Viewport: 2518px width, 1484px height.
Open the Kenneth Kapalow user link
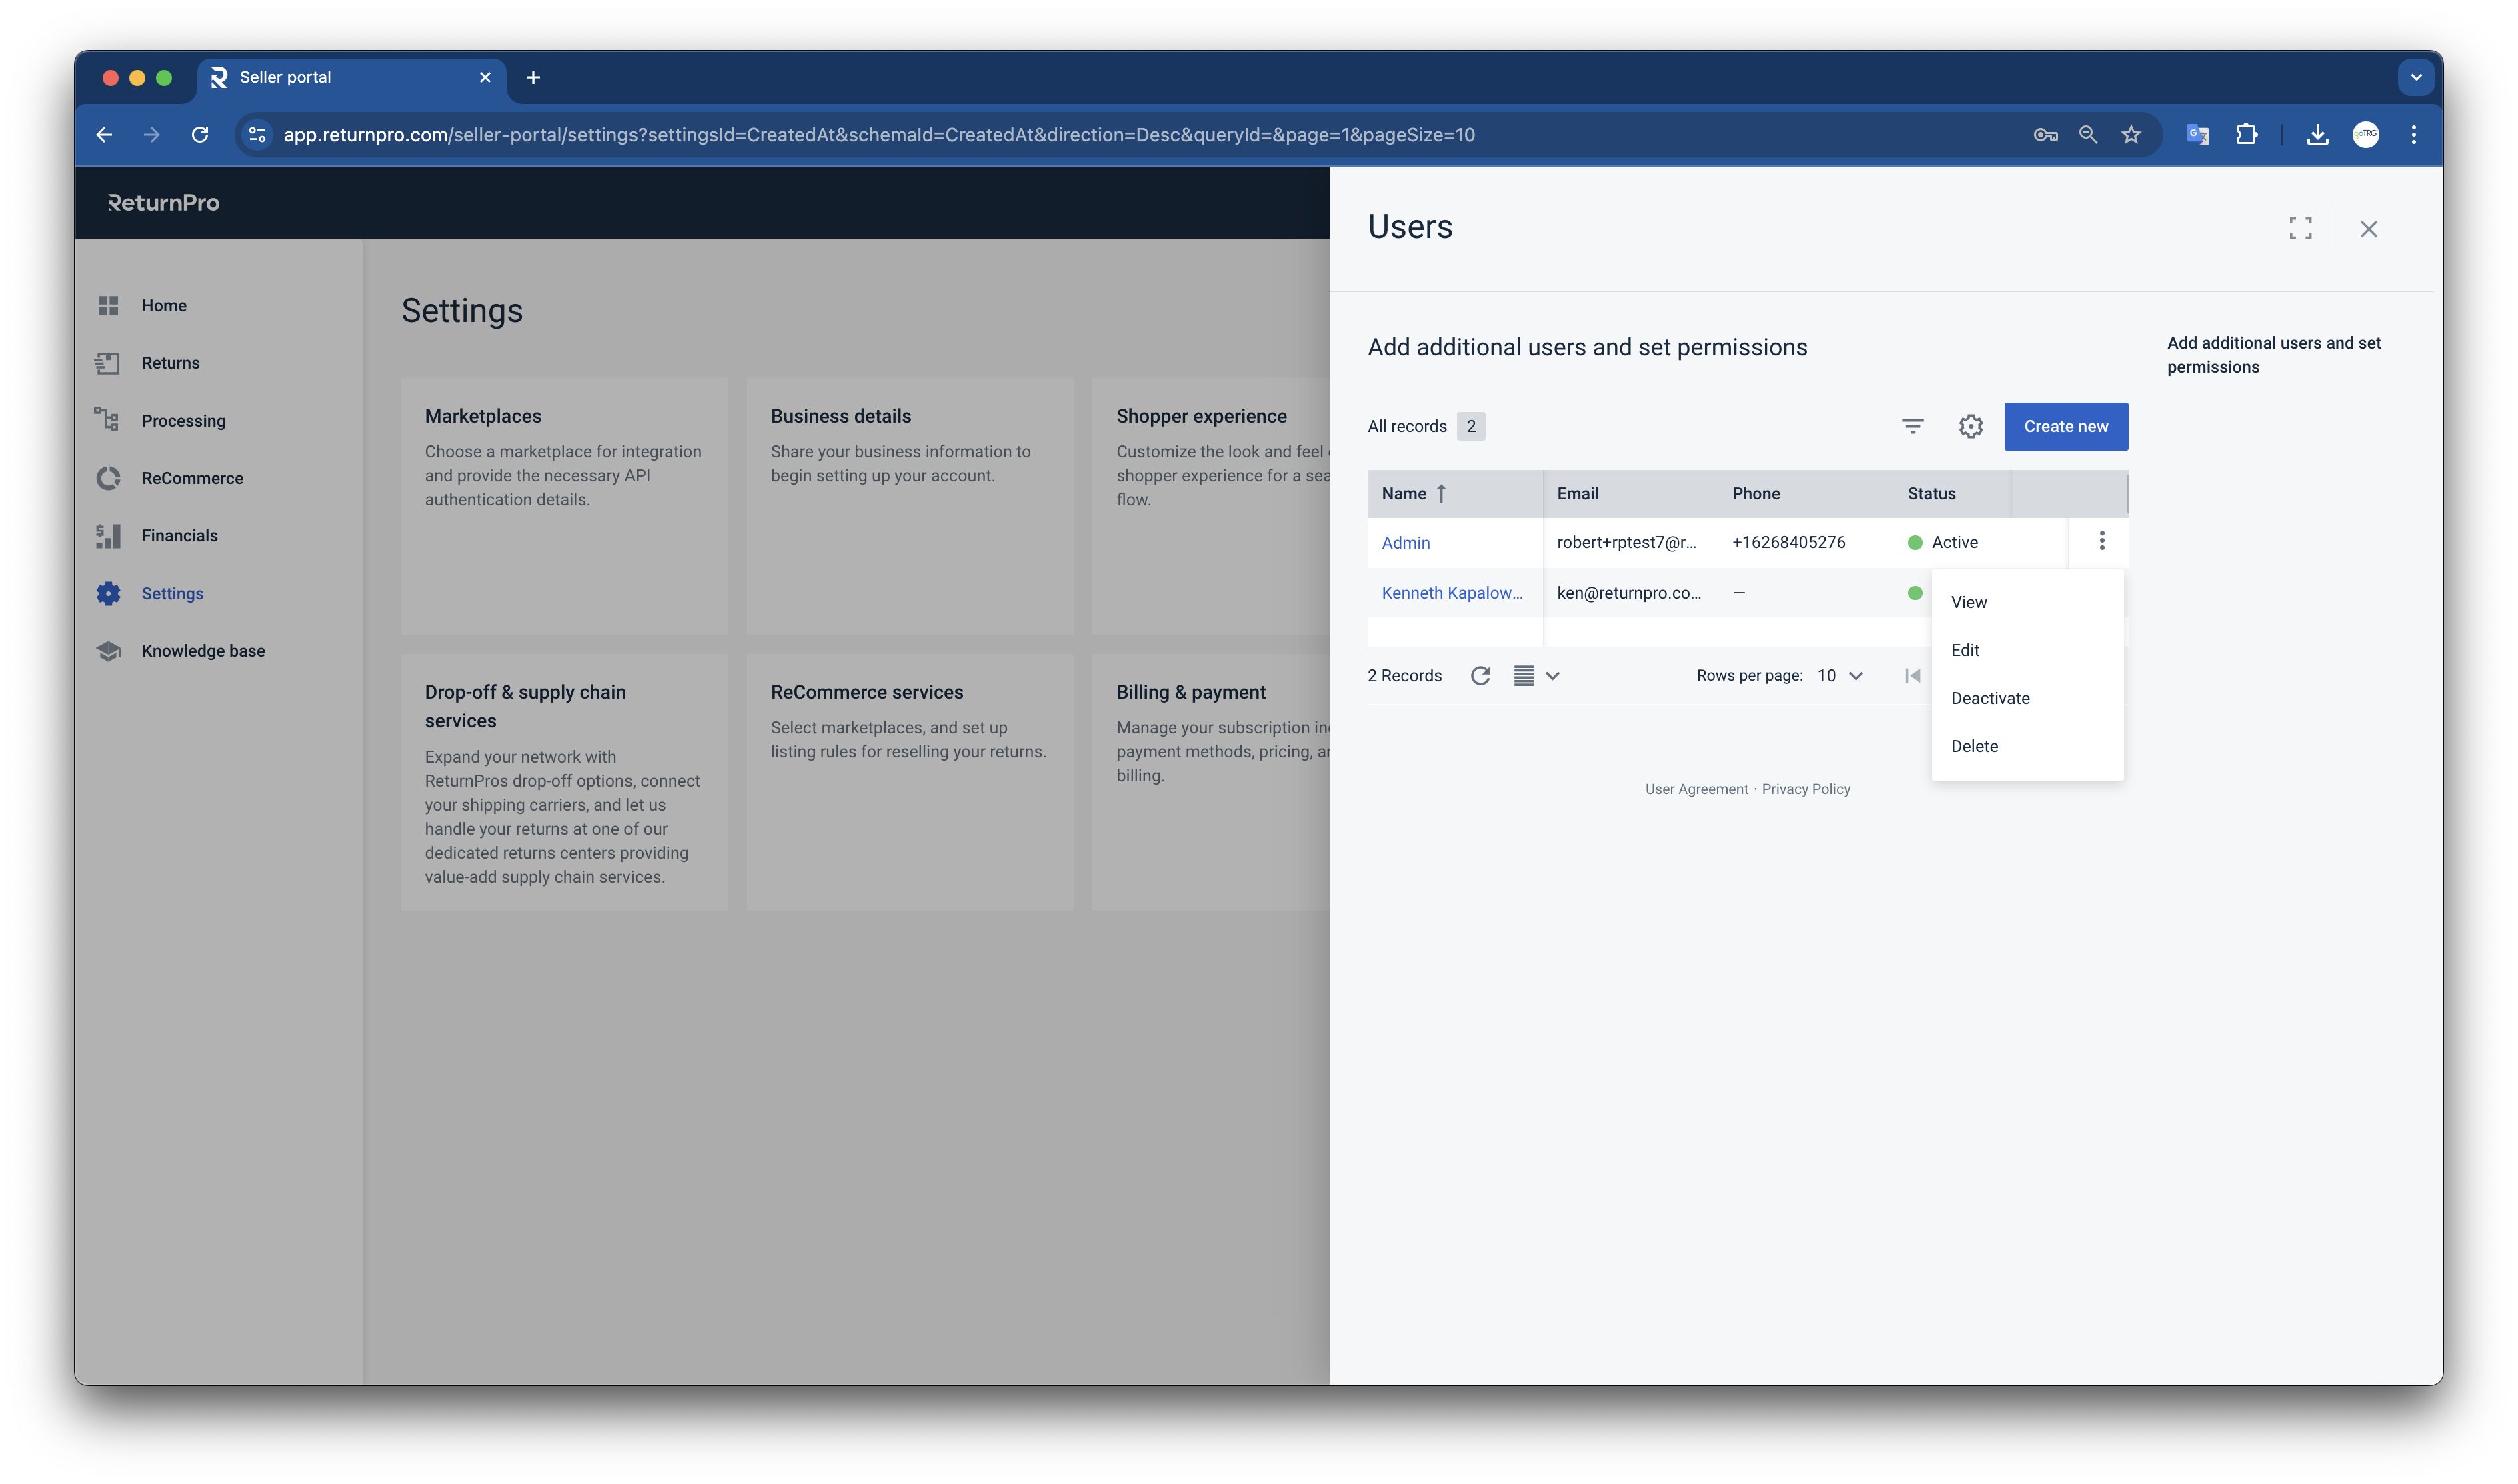coord(1451,593)
